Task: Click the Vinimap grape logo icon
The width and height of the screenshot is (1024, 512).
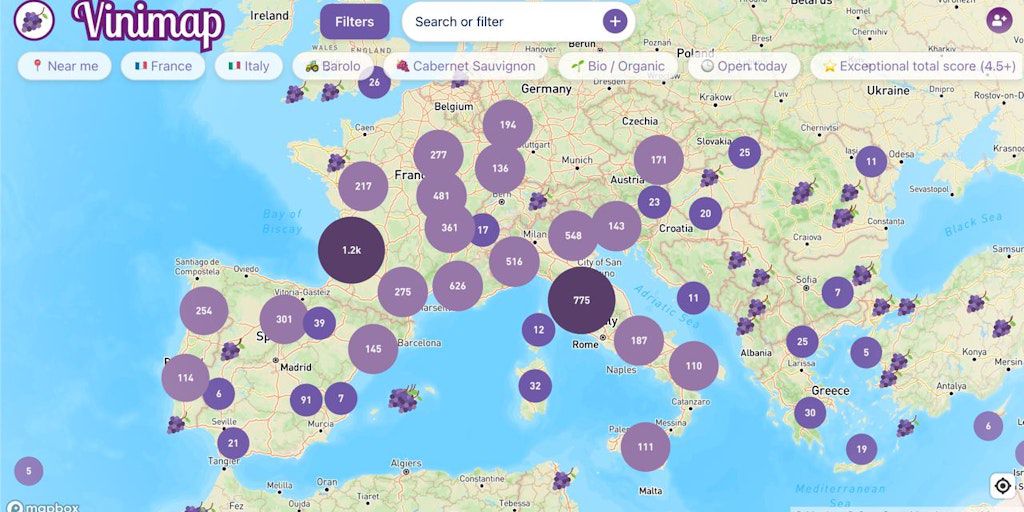Action: (33, 20)
